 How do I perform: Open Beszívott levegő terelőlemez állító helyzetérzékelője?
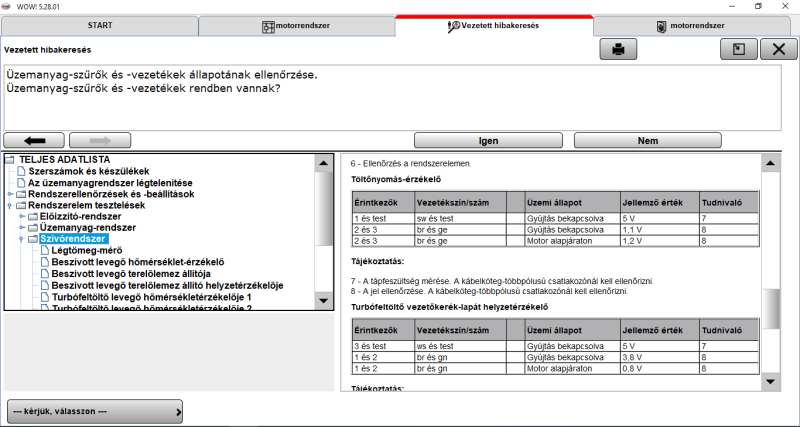(167, 285)
